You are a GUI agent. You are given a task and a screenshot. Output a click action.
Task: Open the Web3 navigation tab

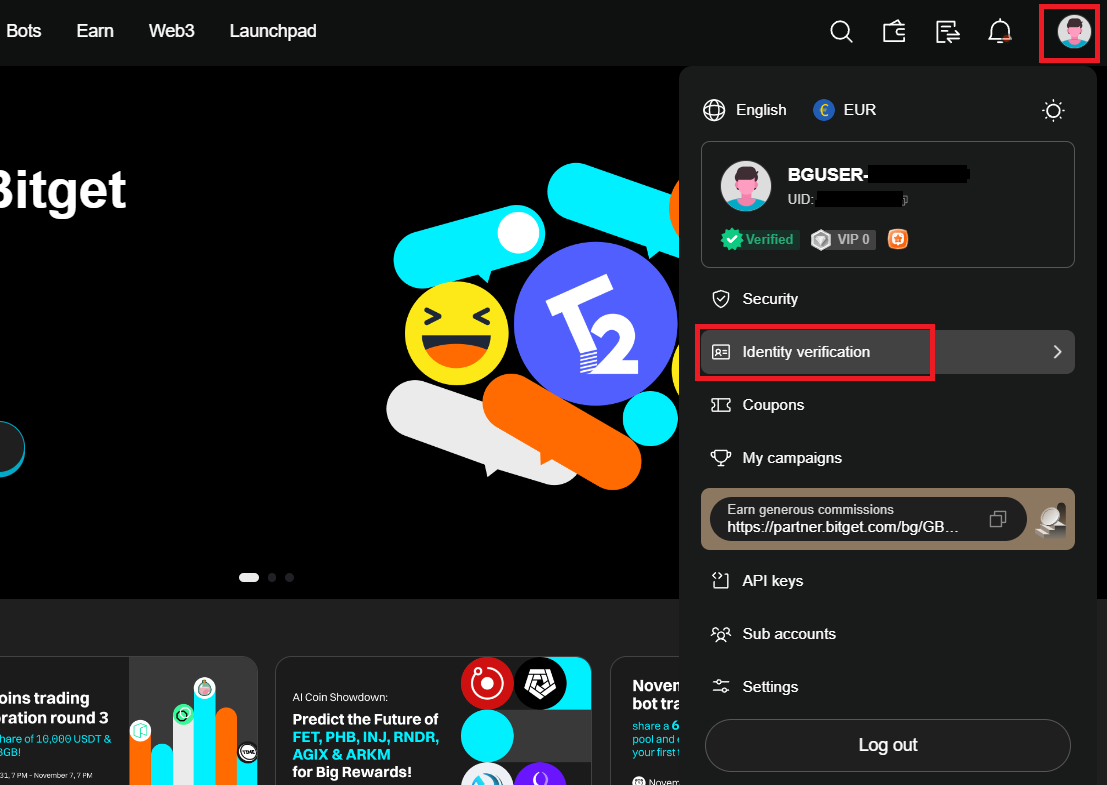[x=172, y=31]
